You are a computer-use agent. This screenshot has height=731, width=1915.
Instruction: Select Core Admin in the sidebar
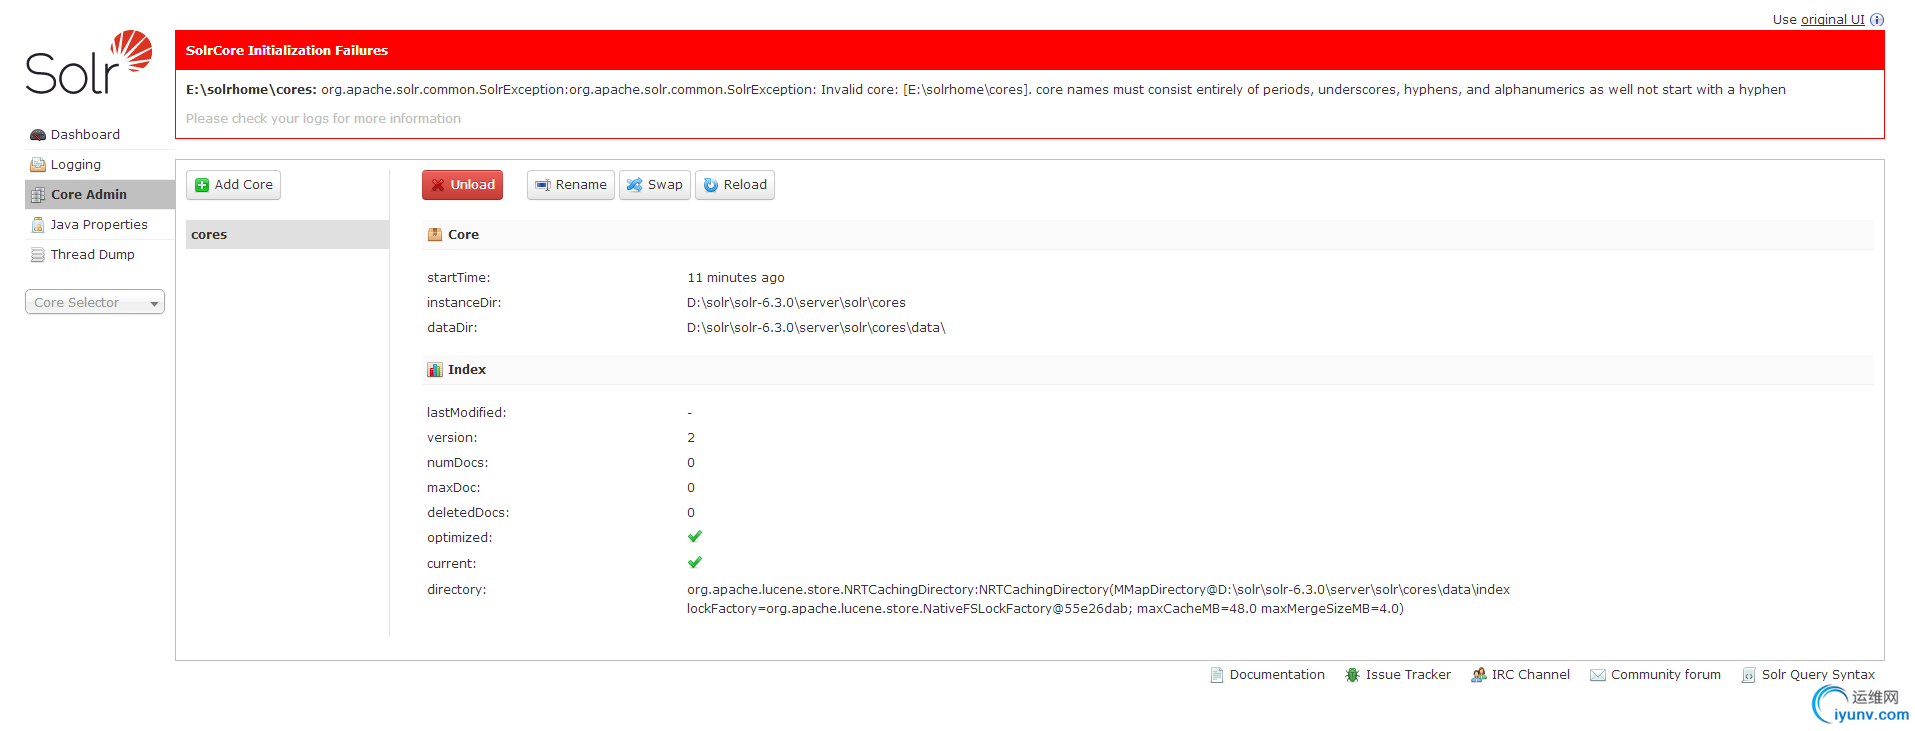click(100, 195)
